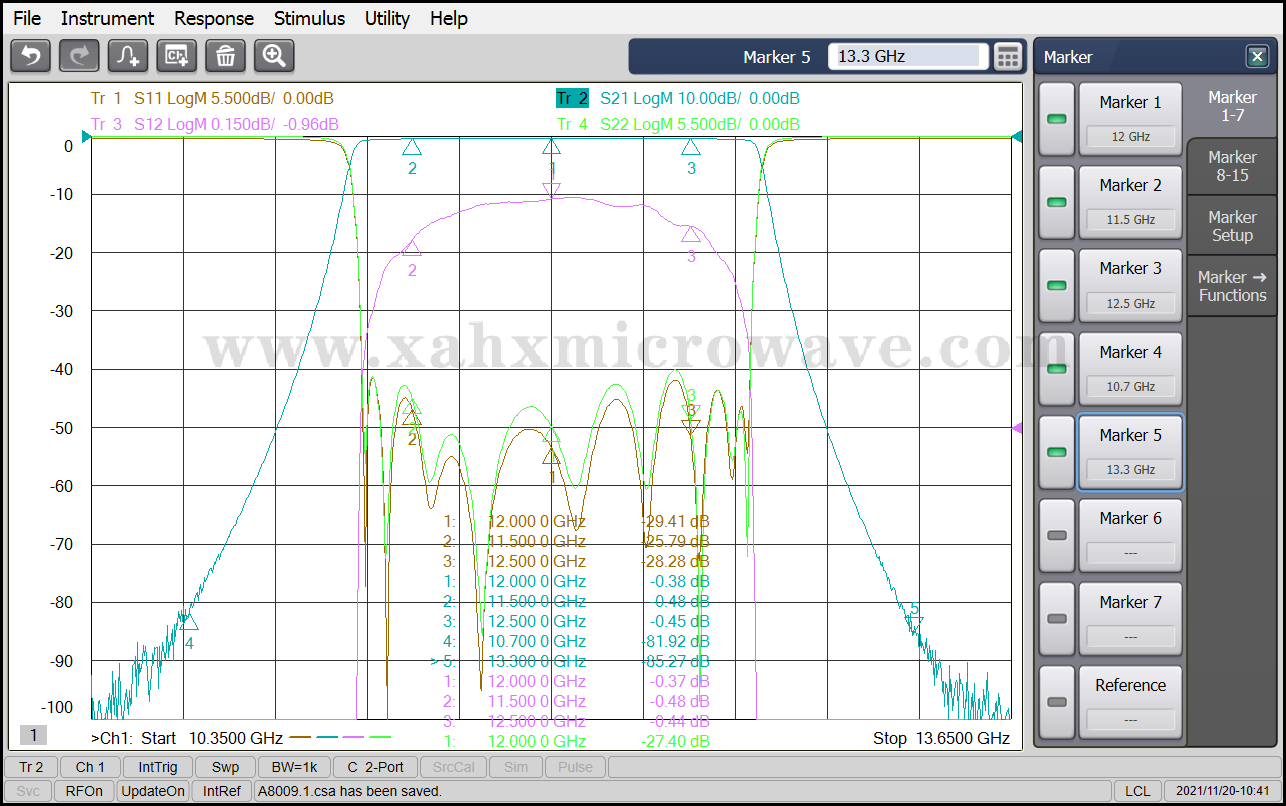The image size is (1286, 806).
Task: Click the Reference marker button
Action: [x=1130, y=702]
